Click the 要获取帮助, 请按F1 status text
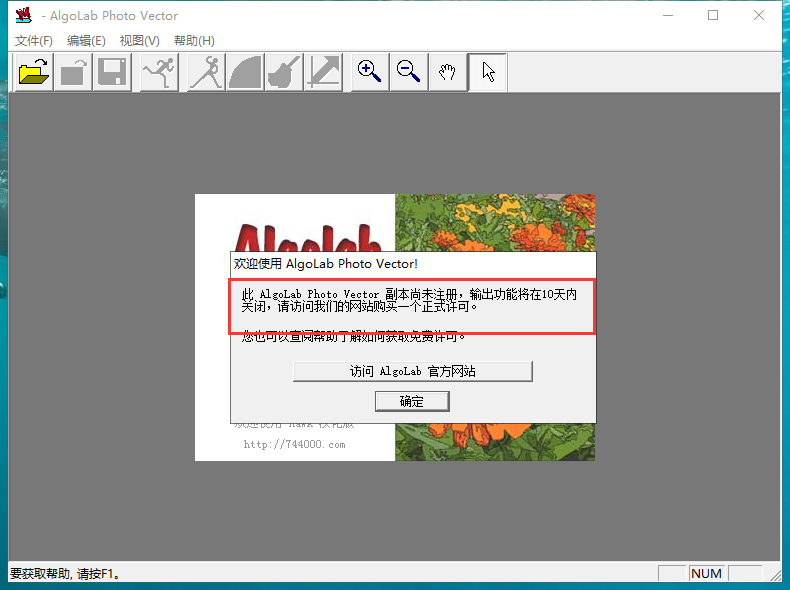The image size is (790, 590). (x=64, y=573)
